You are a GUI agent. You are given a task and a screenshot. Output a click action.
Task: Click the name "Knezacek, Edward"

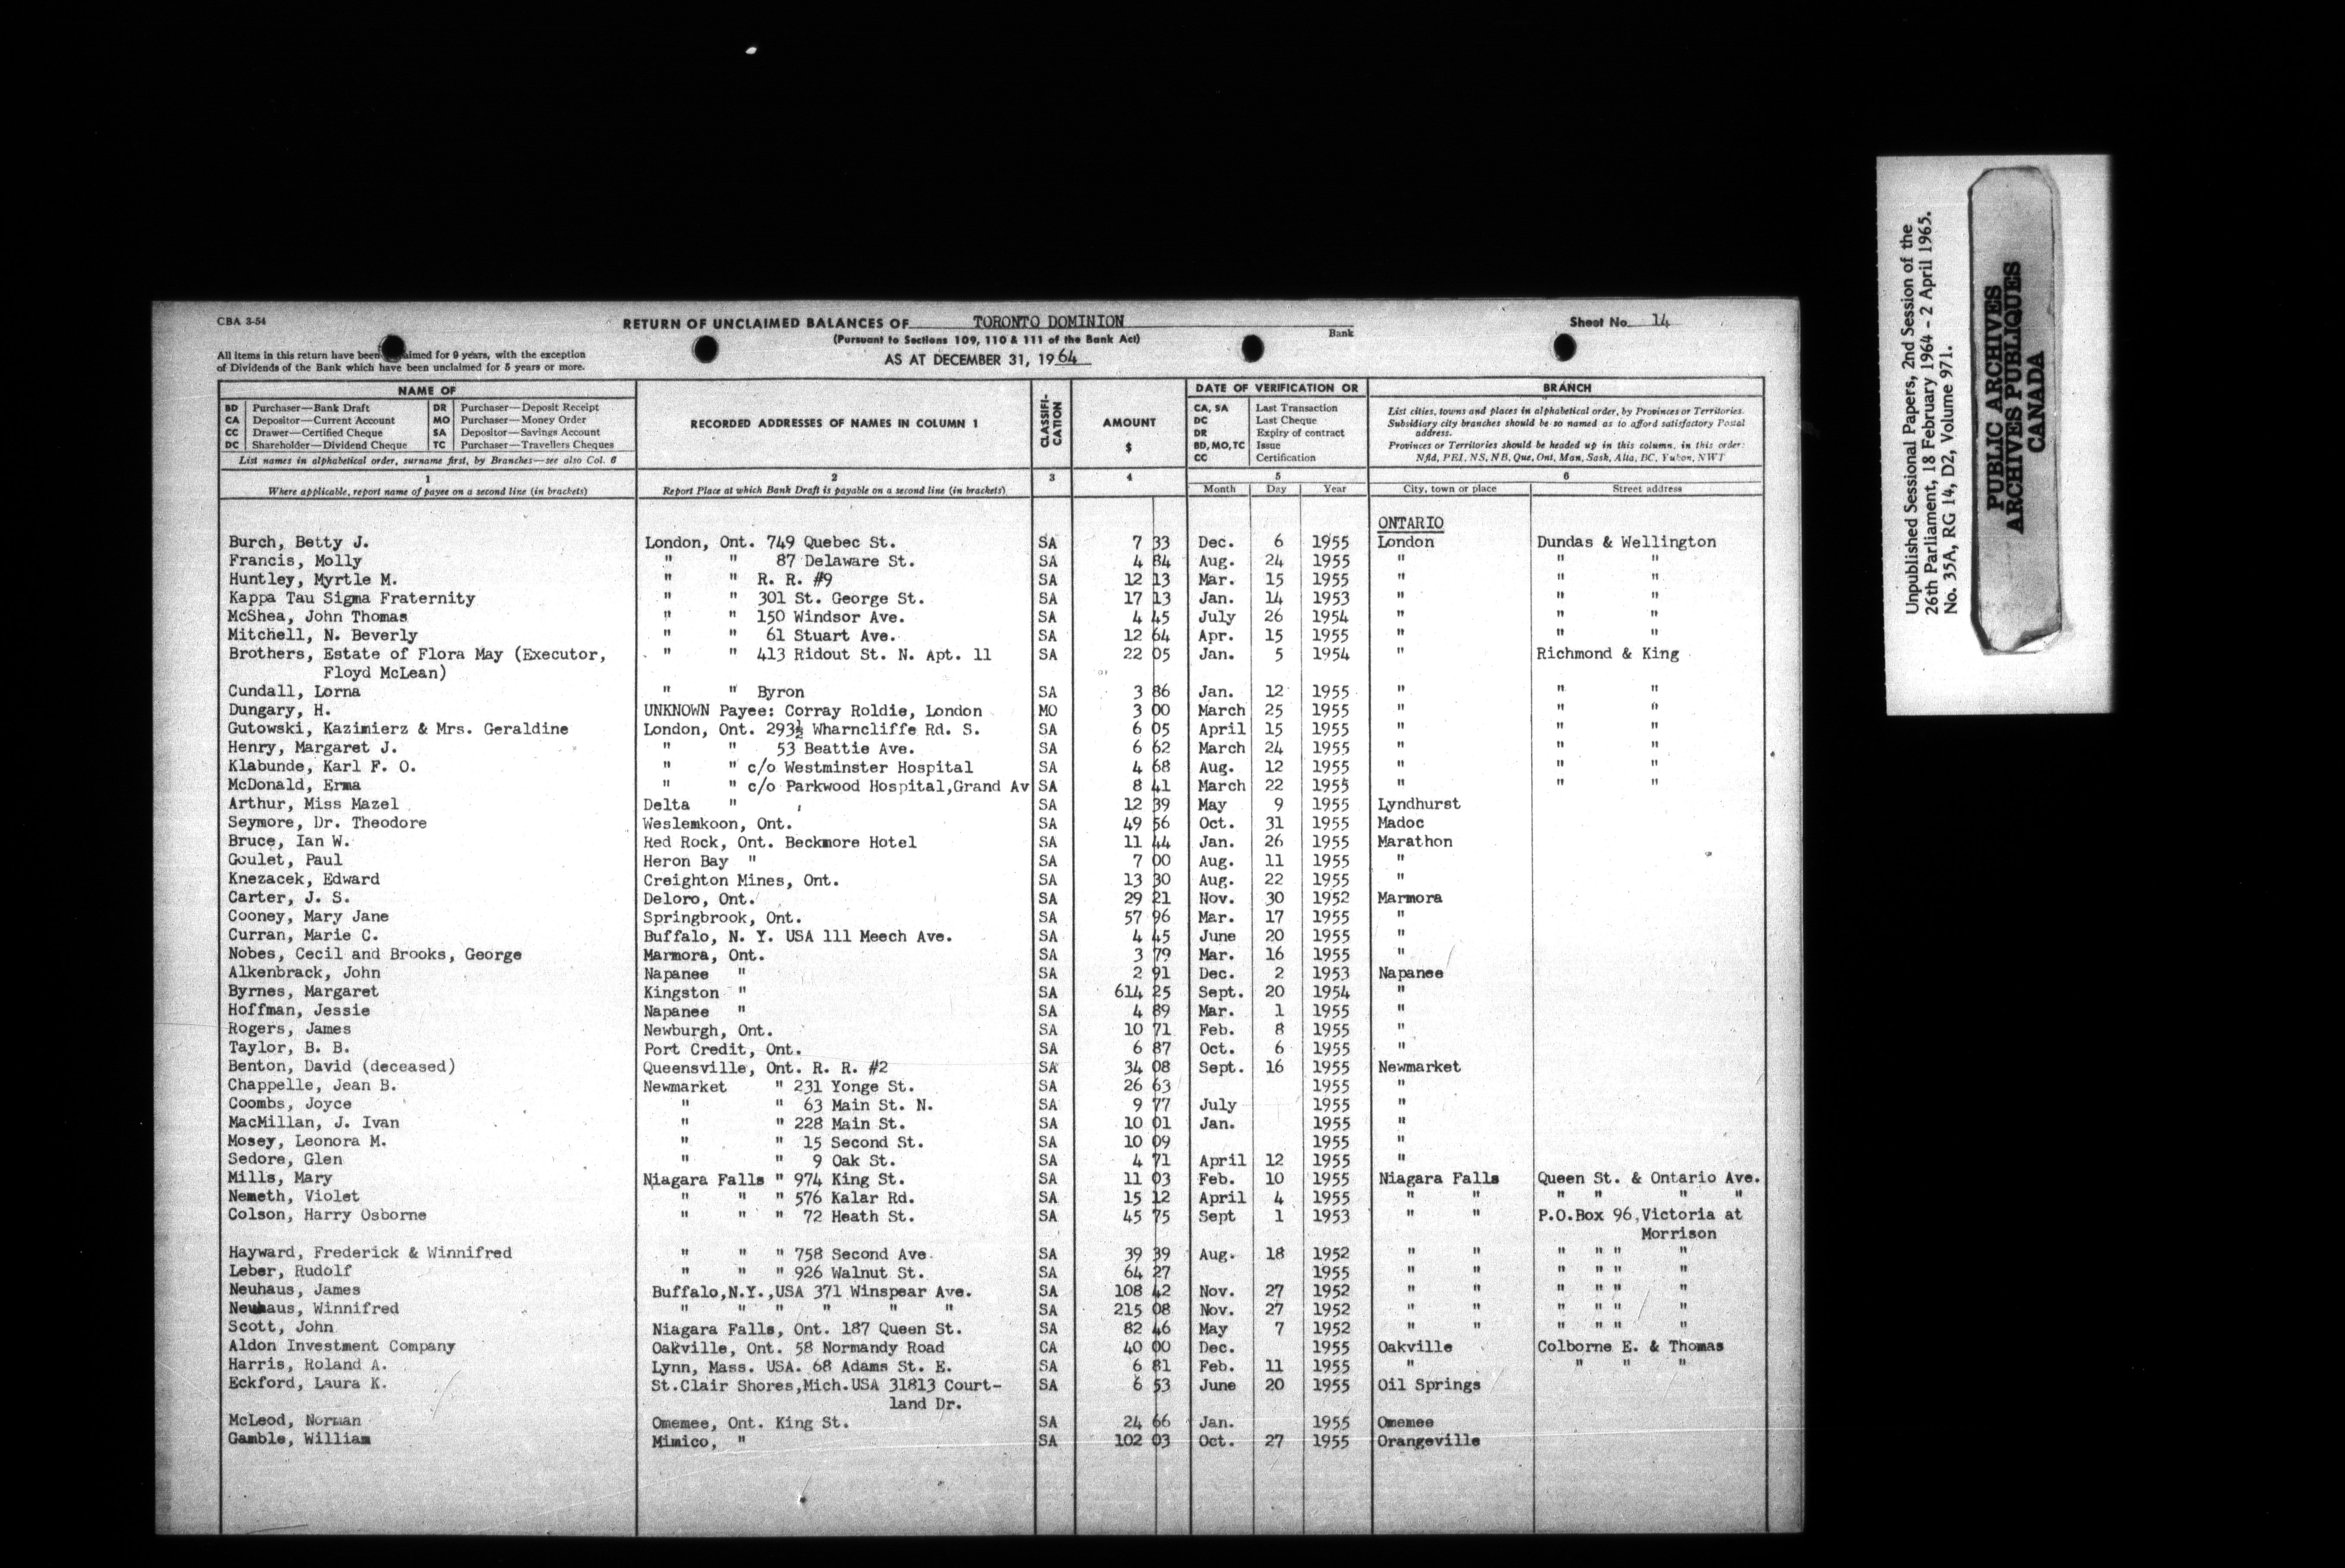[x=303, y=879]
